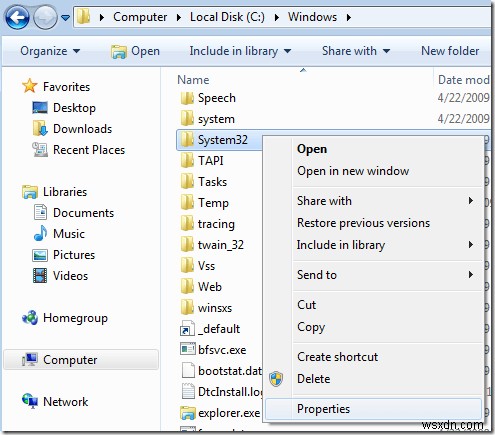Select the tracing folder

pos(216,224)
